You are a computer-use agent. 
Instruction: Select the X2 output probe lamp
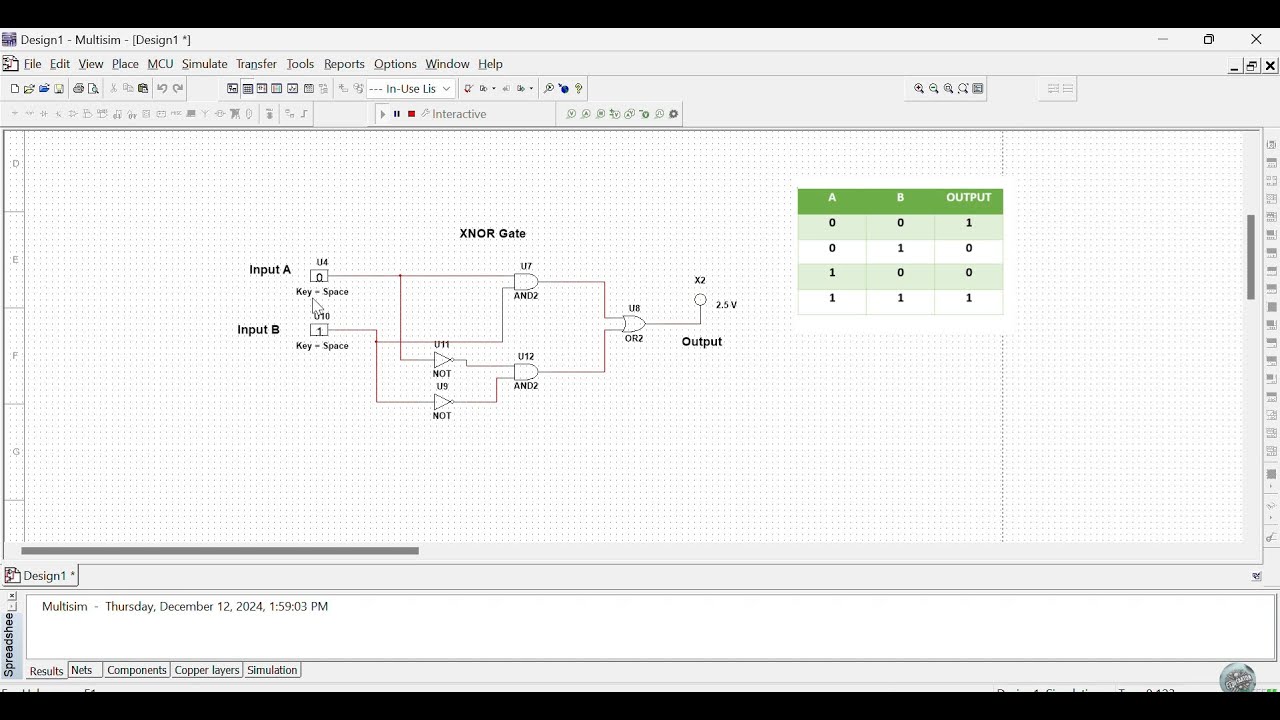coord(701,300)
